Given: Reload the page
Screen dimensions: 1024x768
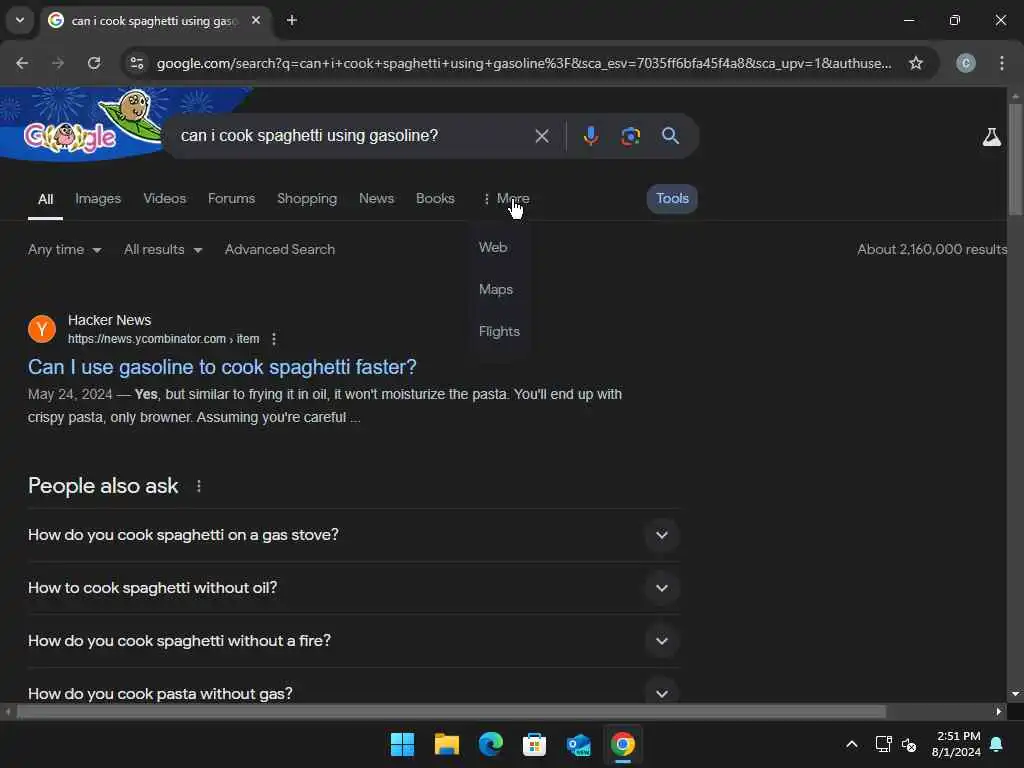Looking at the screenshot, I should pyautogui.click(x=94, y=63).
